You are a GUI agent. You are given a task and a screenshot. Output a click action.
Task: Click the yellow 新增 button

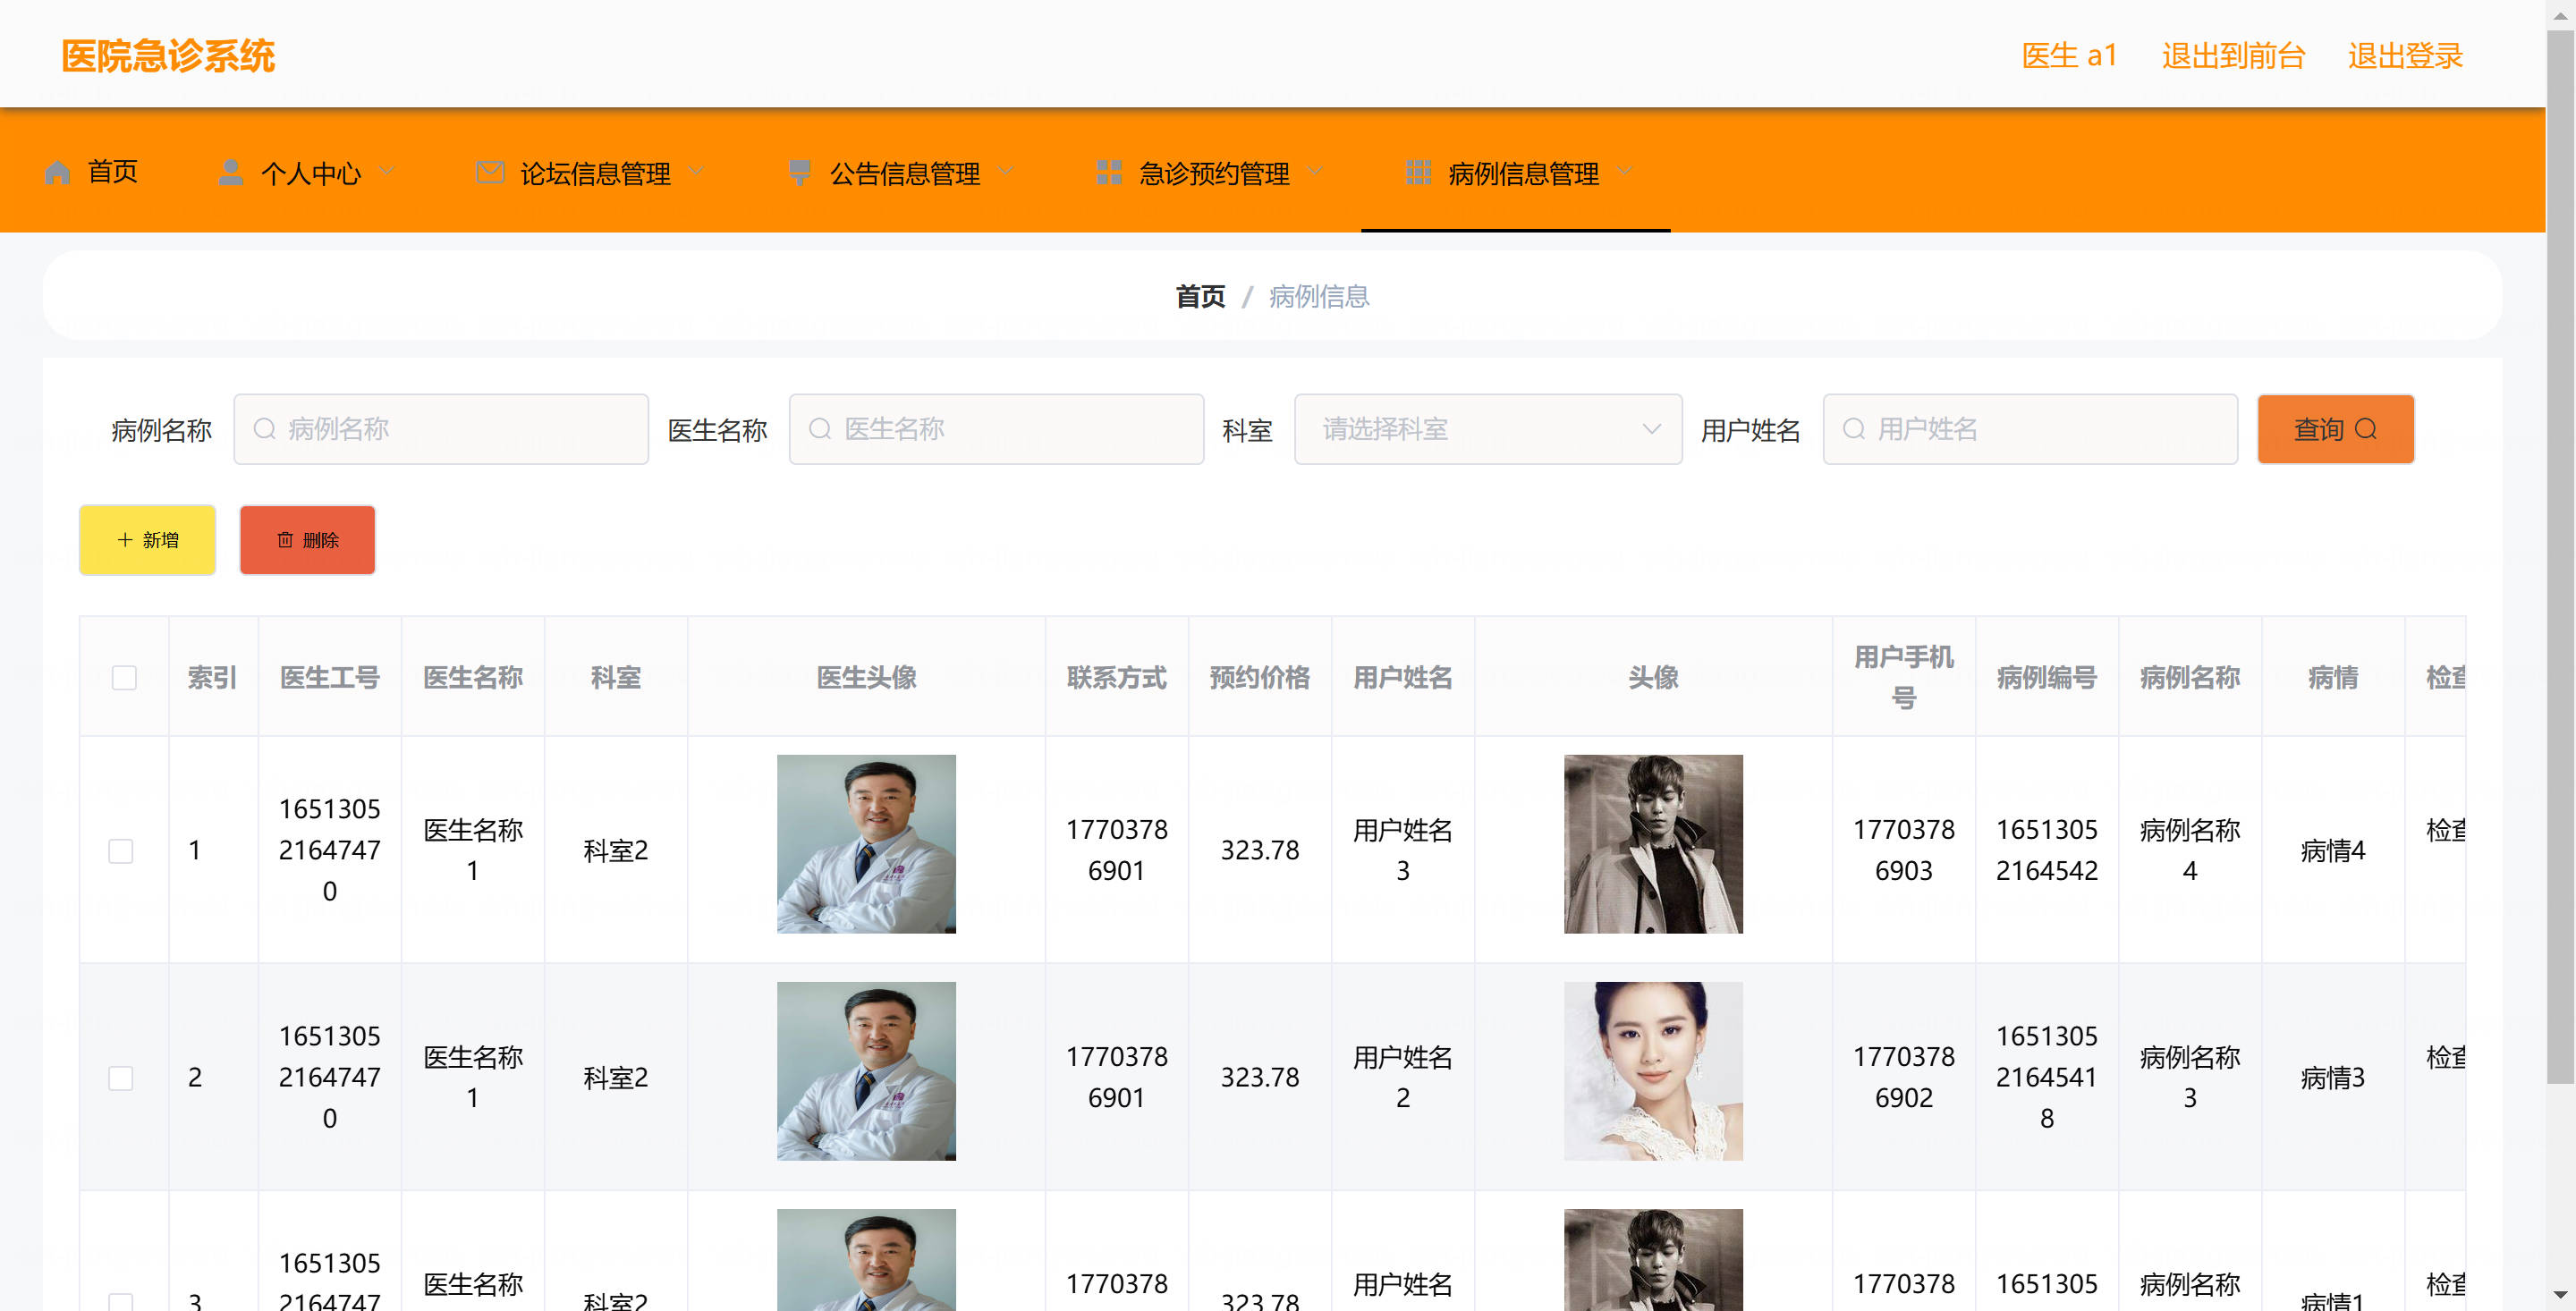point(147,540)
